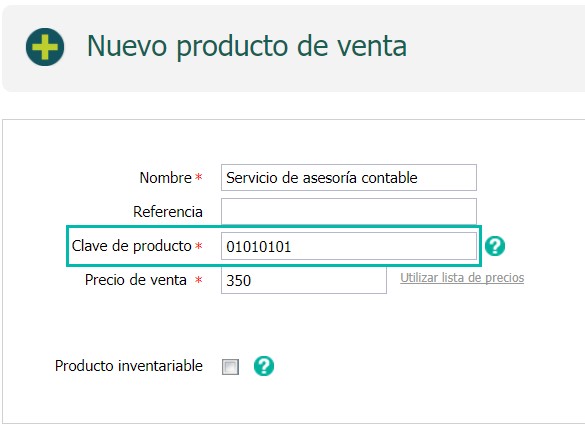Image resolution: width=585 pixels, height=427 pixels.
Task: Click the Nuevo producto de venta heading
Action: tap(247, 46)
